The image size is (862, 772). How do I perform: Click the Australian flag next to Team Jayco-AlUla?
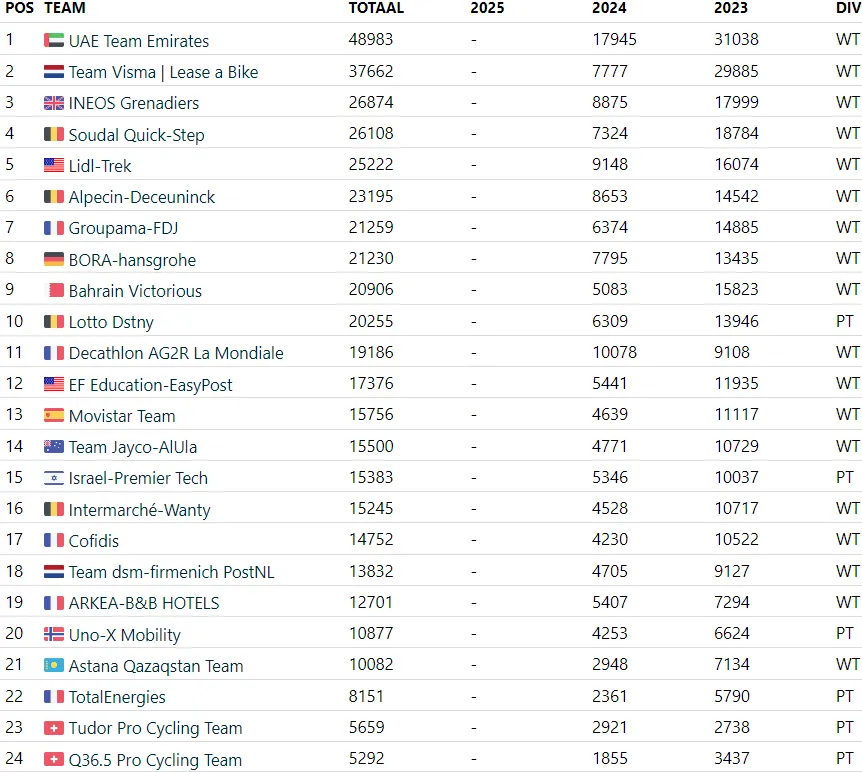(x=54, y=446)
